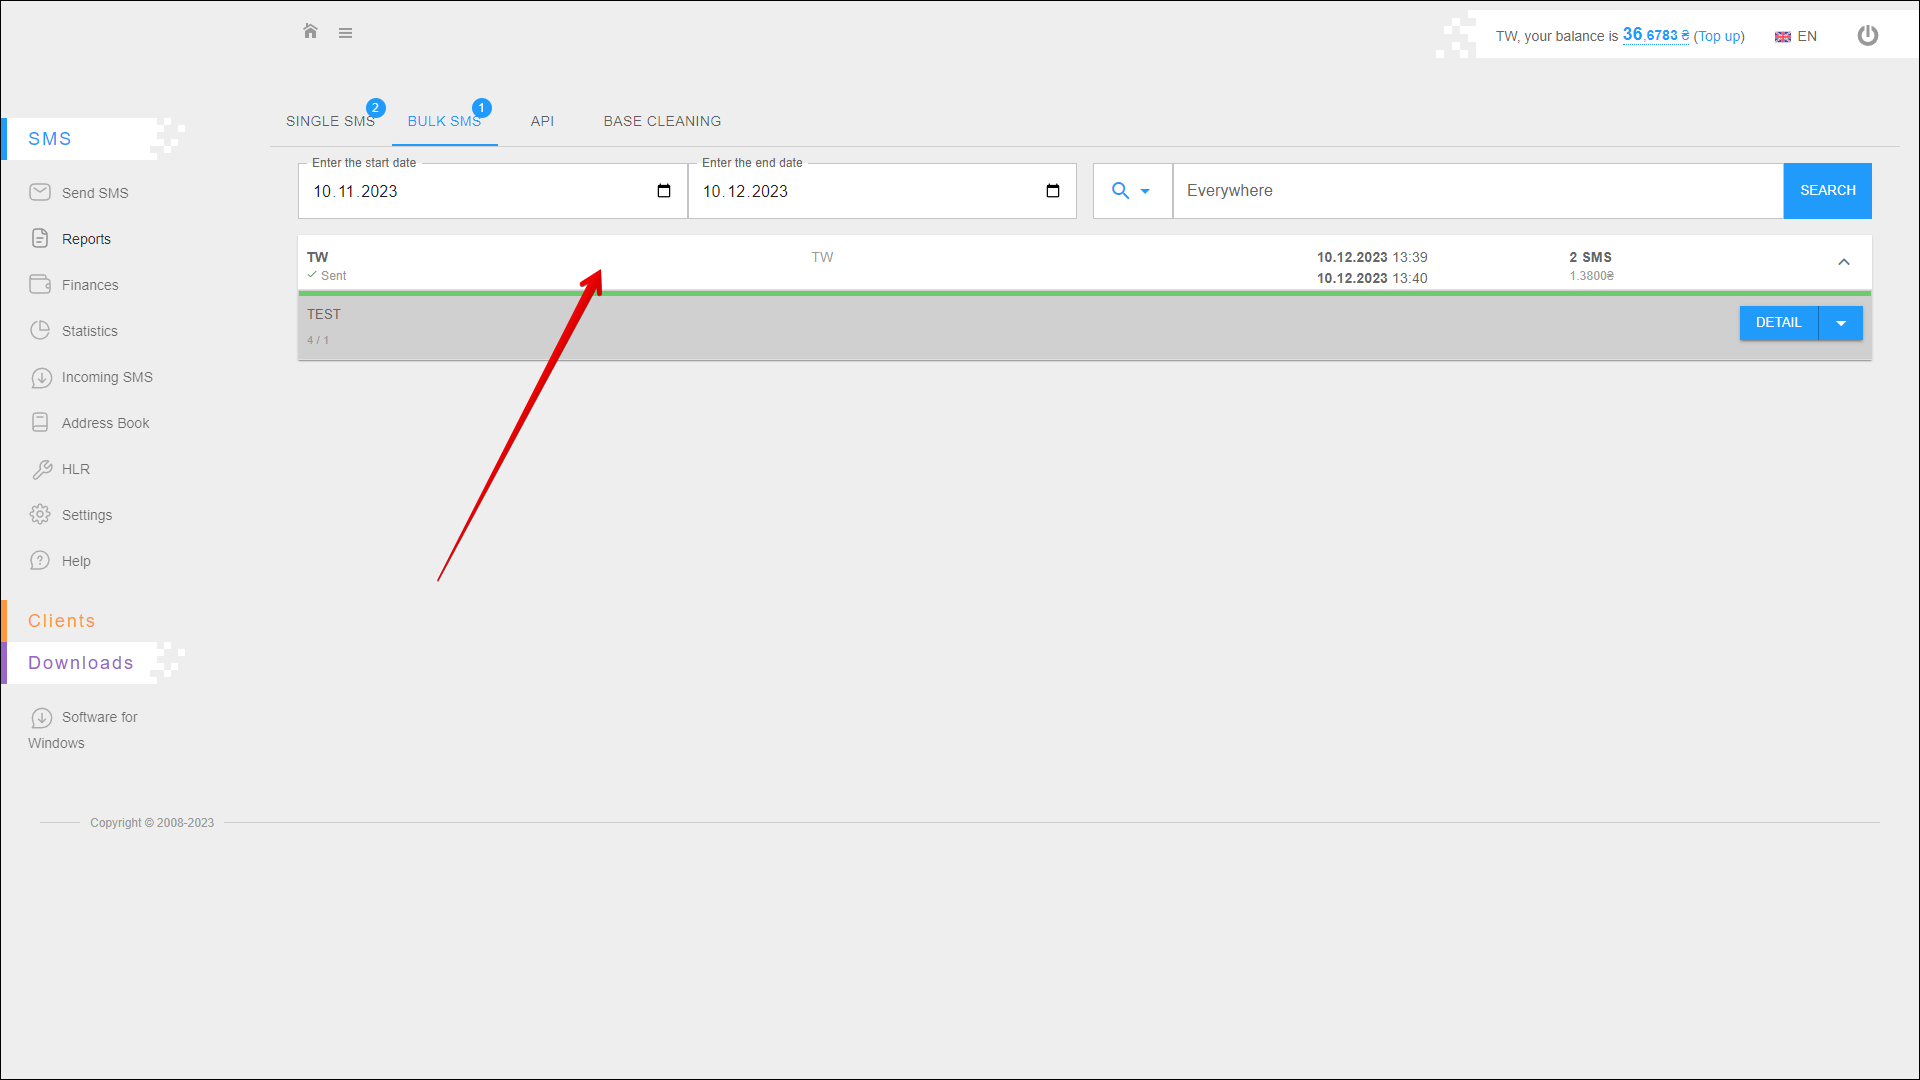Collapse the TW campaign row chevron
This screenshot has height=1080, width=1920.
pyautogui.click(x=1844, y=262)
